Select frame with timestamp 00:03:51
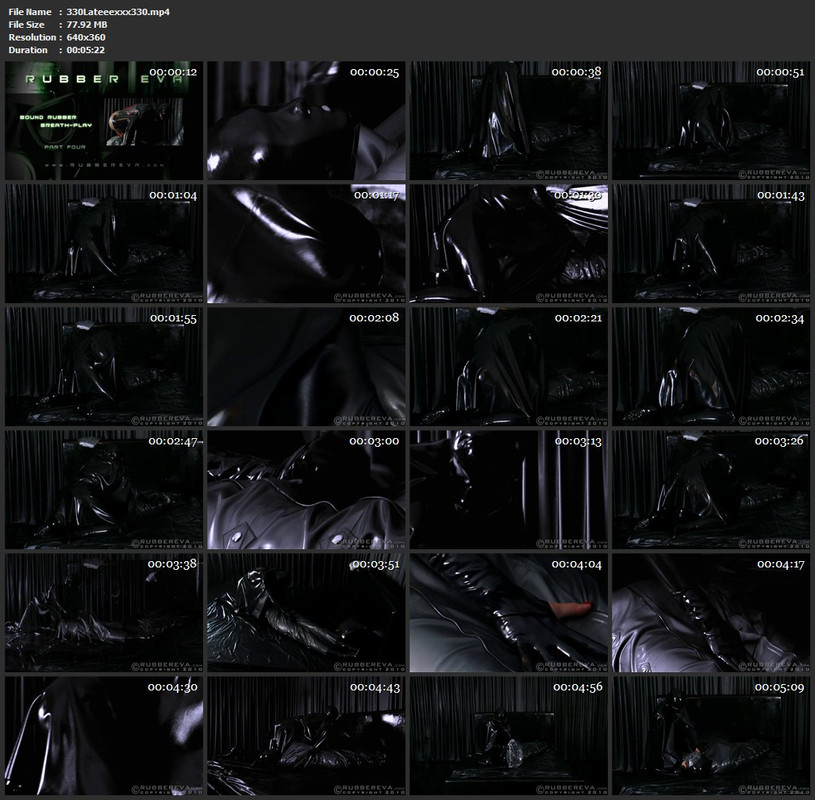The height and width of the screenshot is (800, 815). (x=306, y=612)
